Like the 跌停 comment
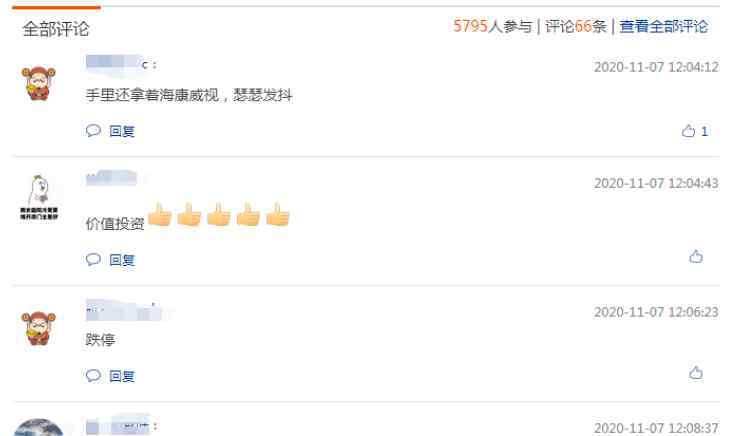This screenshot has height=436, width=747. coord(696,373)
